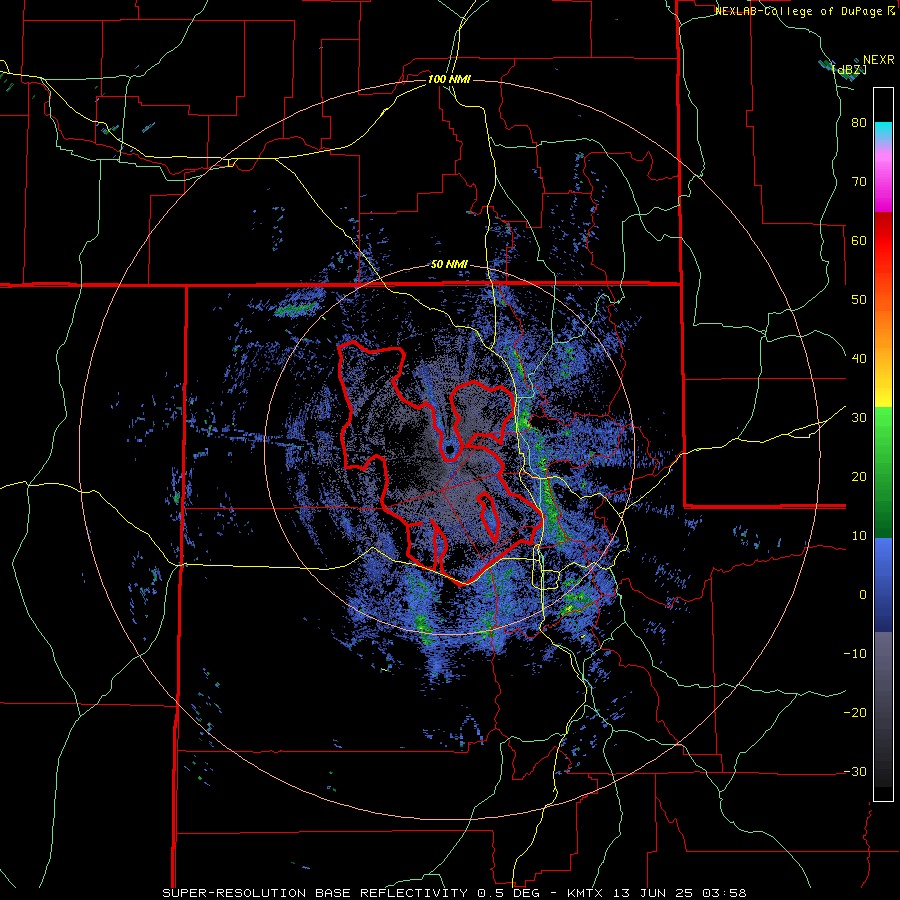Click the 60 value on color scale
This screenshot has width=900, height=900.
[859, 240]
